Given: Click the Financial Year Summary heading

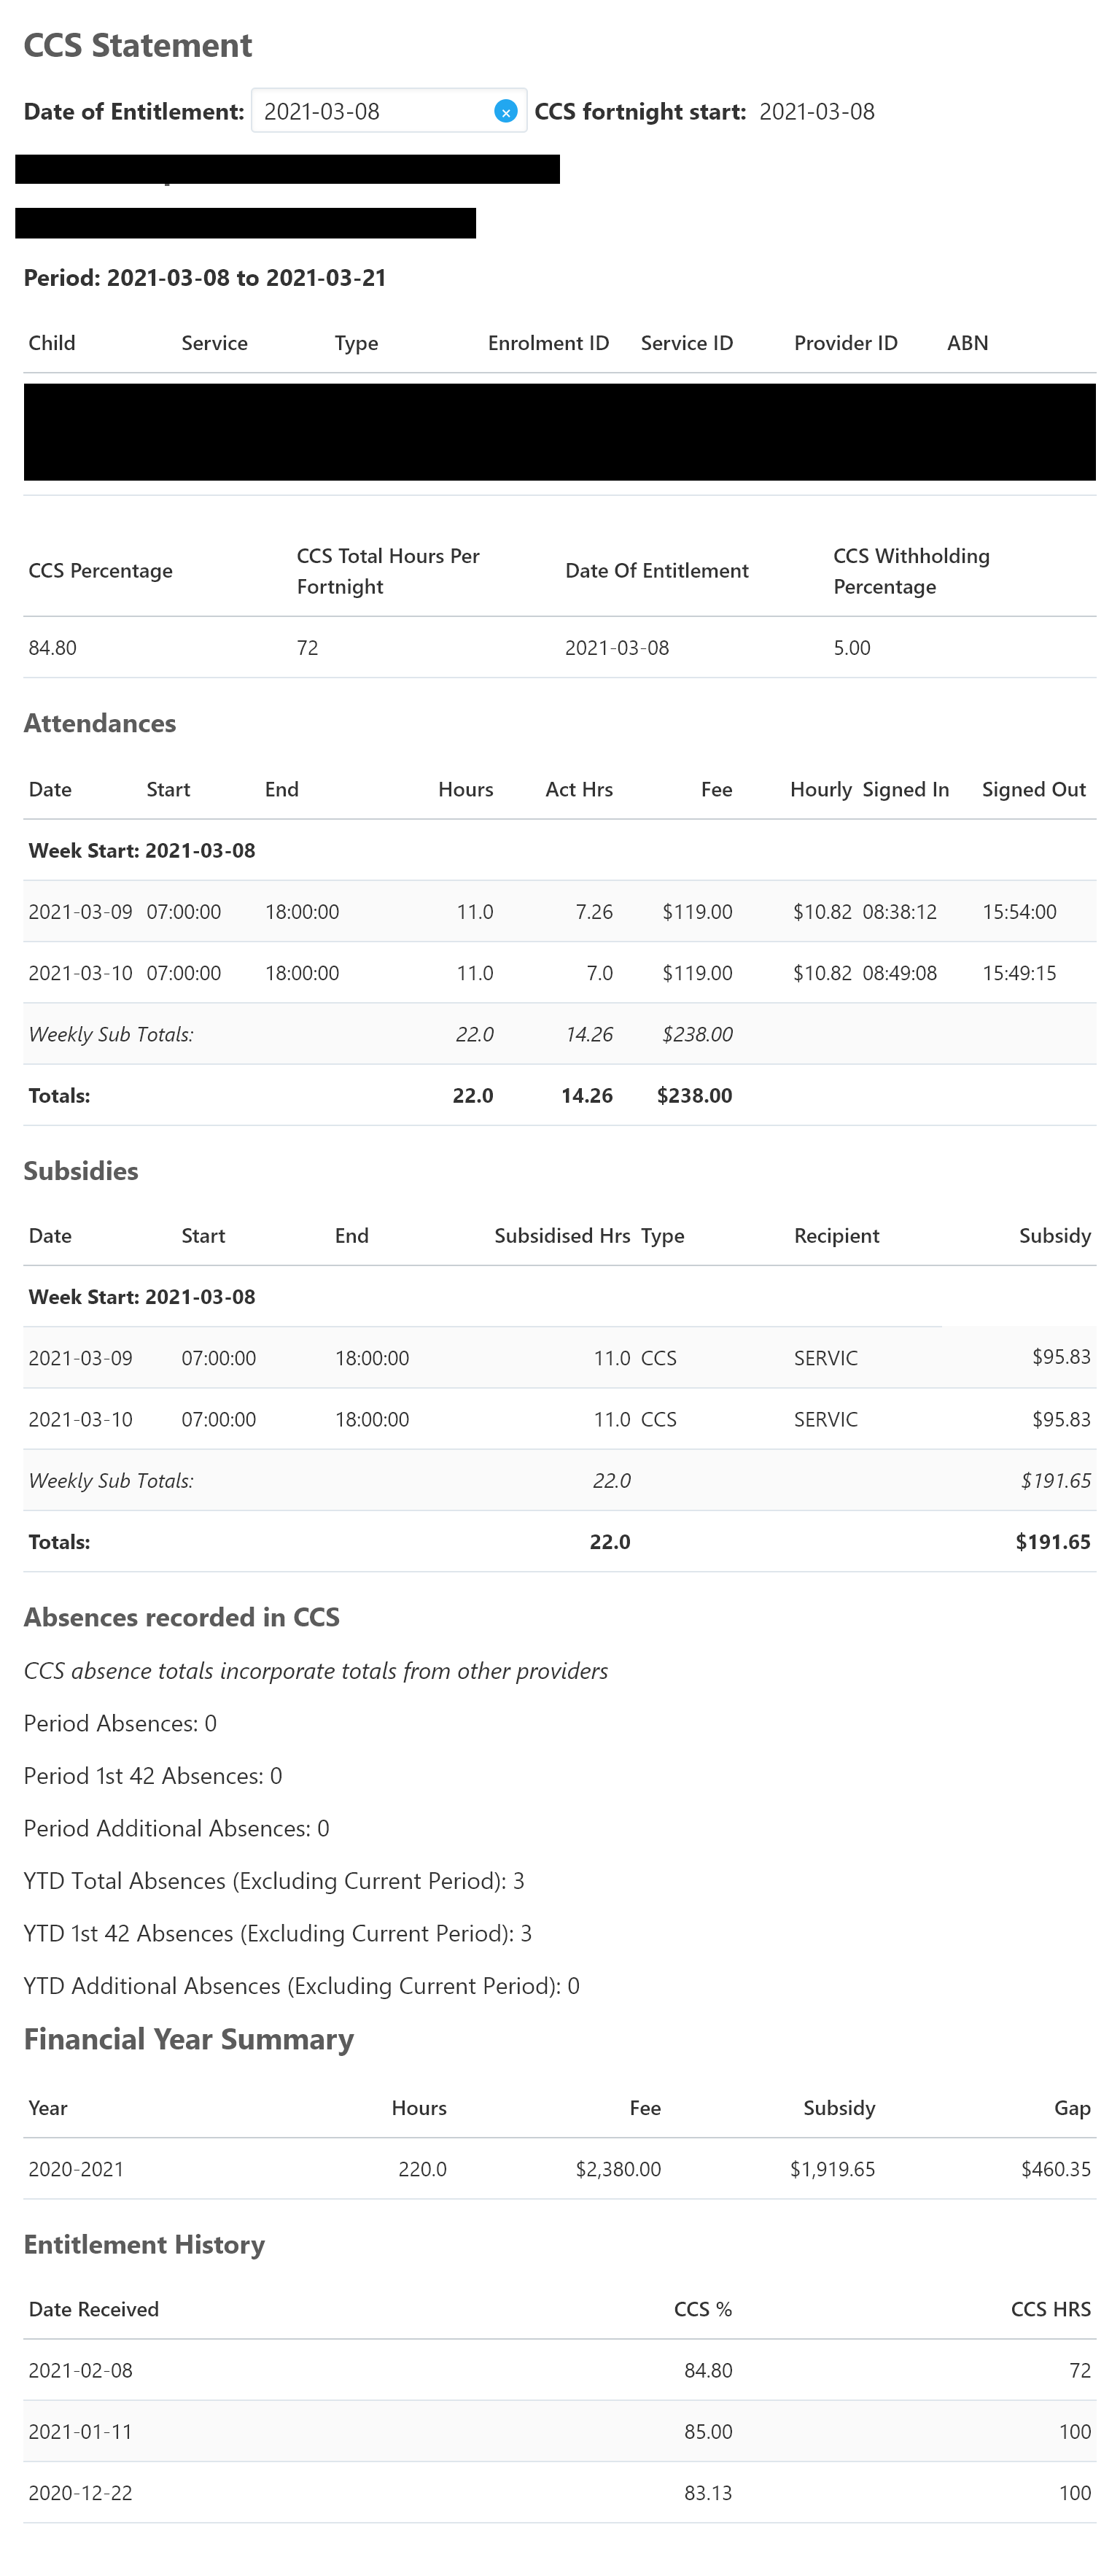Looking at the screenshot, I should 189,2039.
